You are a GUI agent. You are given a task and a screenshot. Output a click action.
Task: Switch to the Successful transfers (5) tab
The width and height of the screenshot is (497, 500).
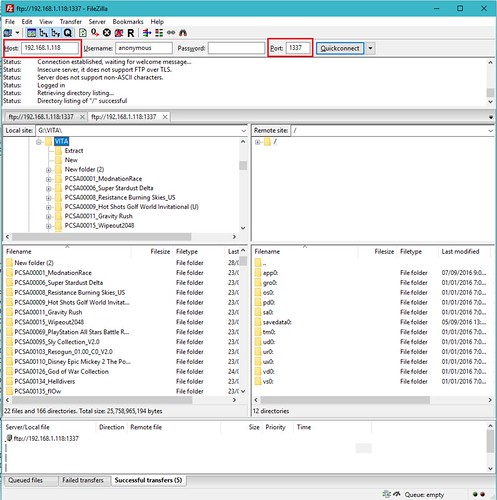pyautogui.click(x=148, y=480)
